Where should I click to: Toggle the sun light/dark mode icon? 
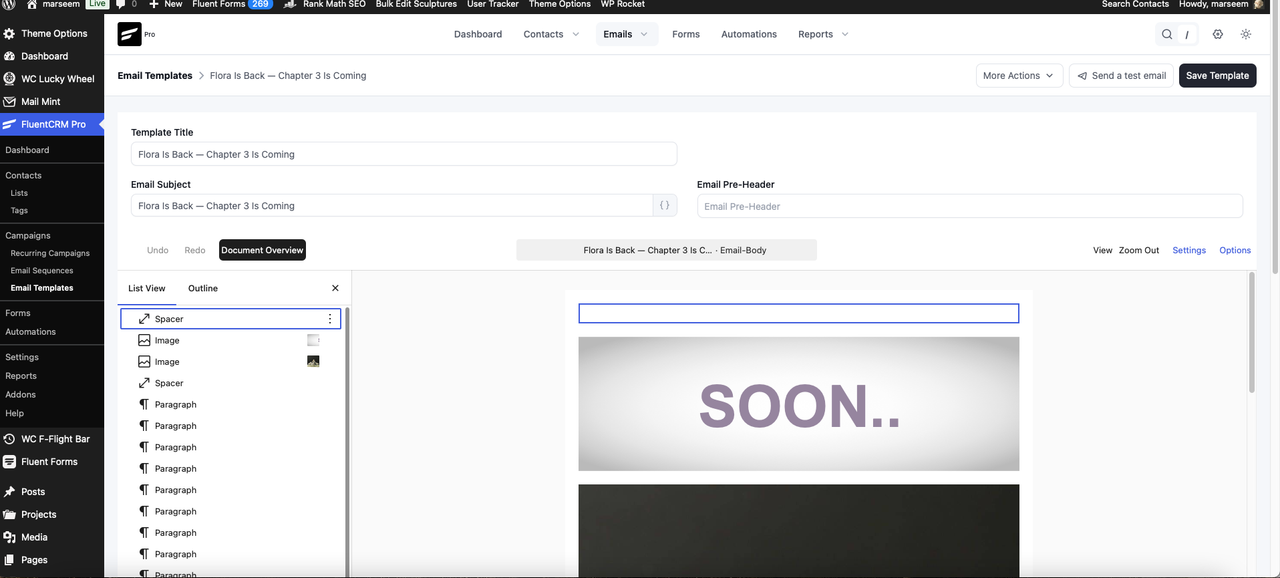point(1245,34)
